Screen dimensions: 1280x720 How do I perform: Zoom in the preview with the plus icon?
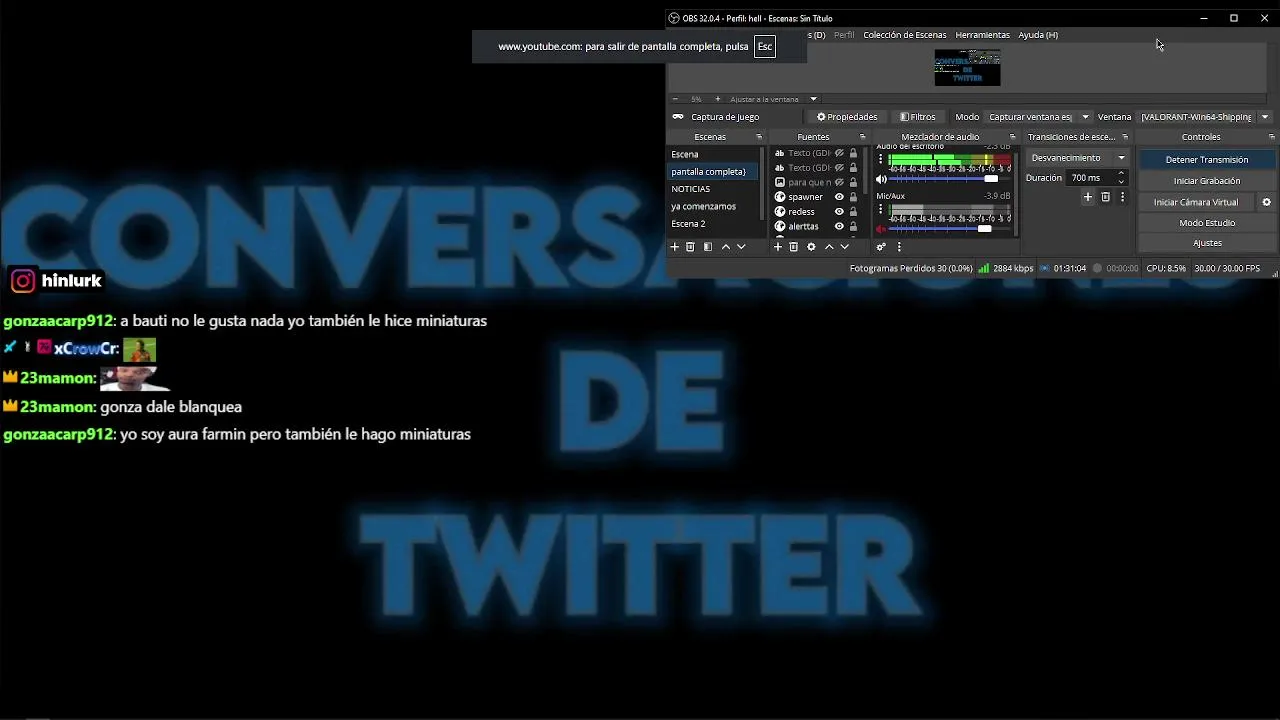tap(717, 99)
